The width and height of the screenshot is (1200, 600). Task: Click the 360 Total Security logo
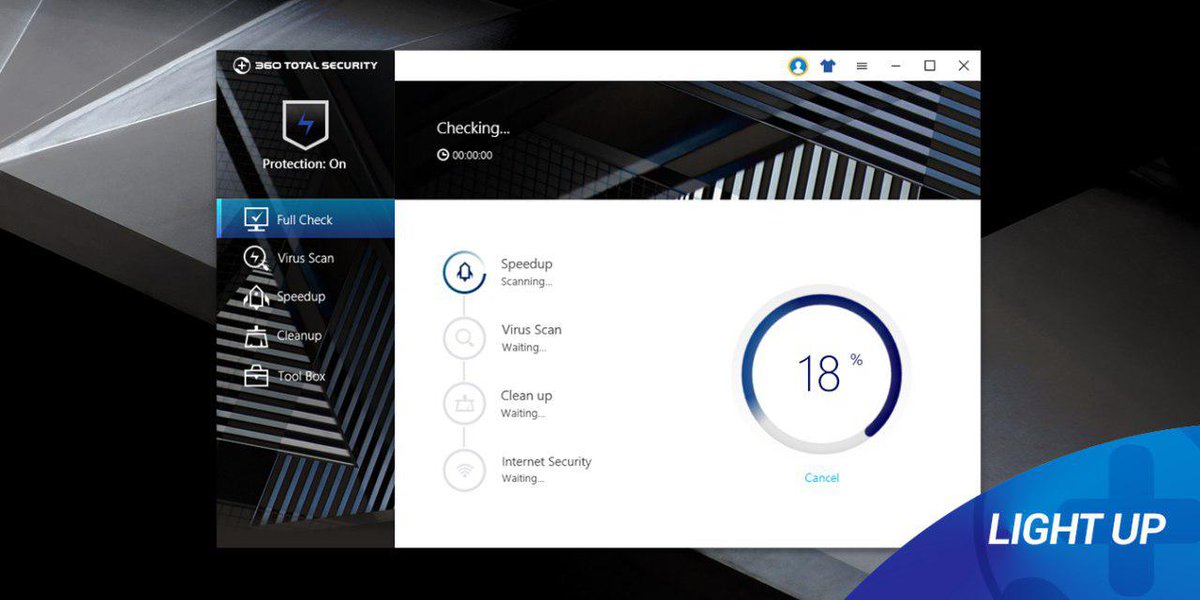coord(306,65)
